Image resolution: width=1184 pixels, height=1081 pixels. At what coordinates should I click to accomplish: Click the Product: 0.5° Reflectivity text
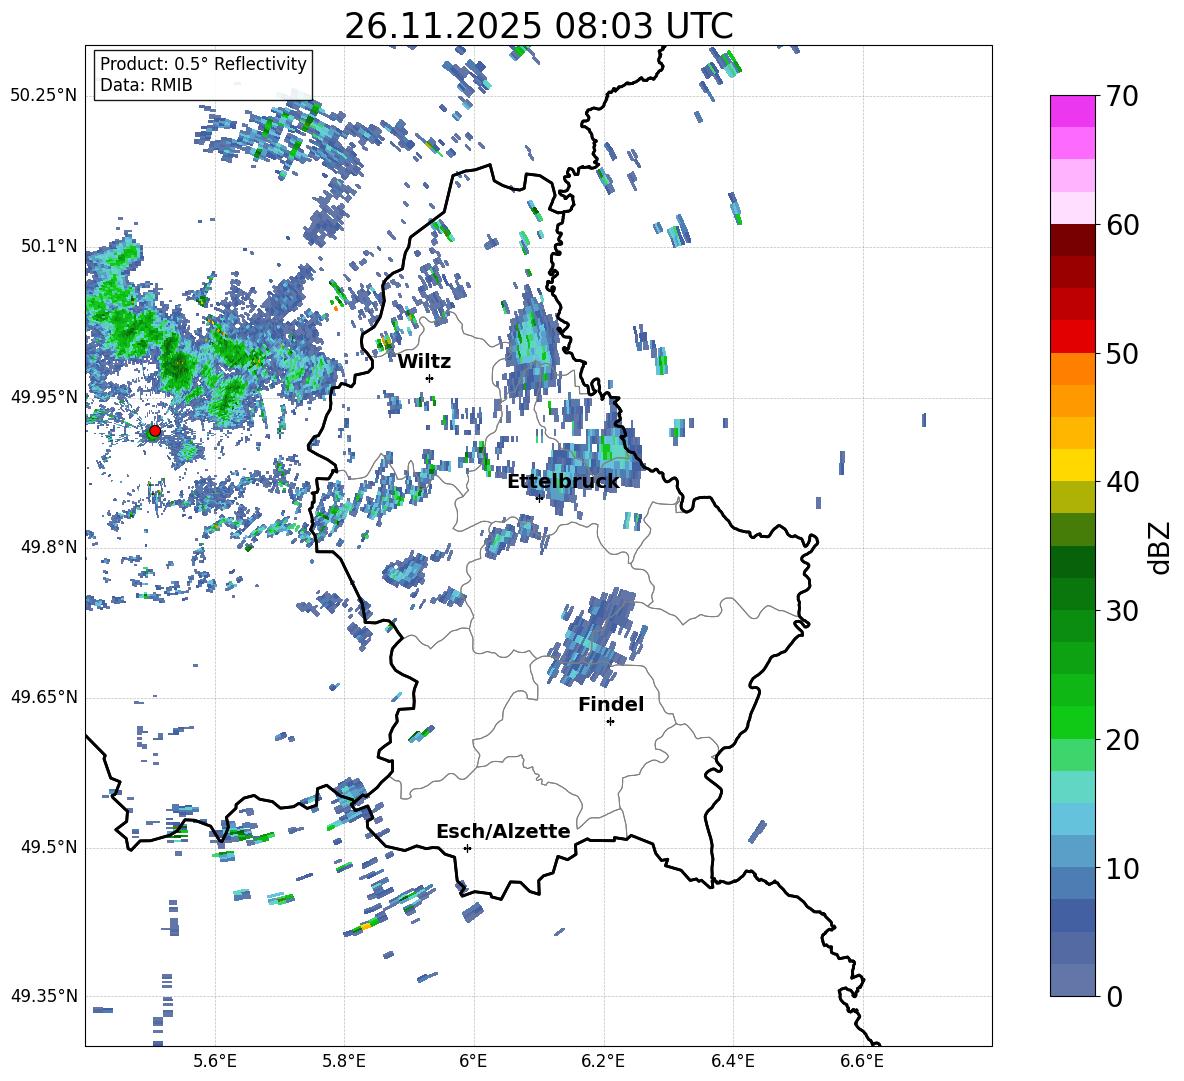point(203,64)
